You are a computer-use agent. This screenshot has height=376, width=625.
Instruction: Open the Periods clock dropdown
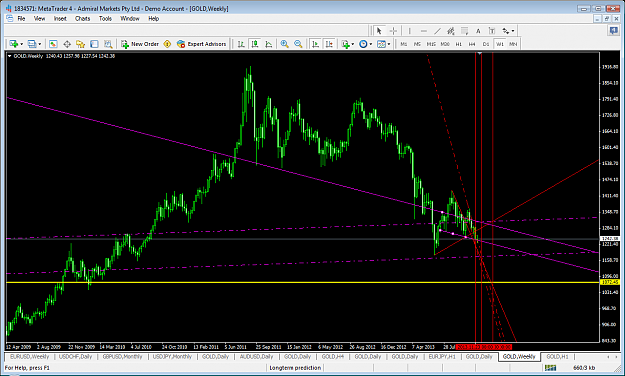point(365,44)
